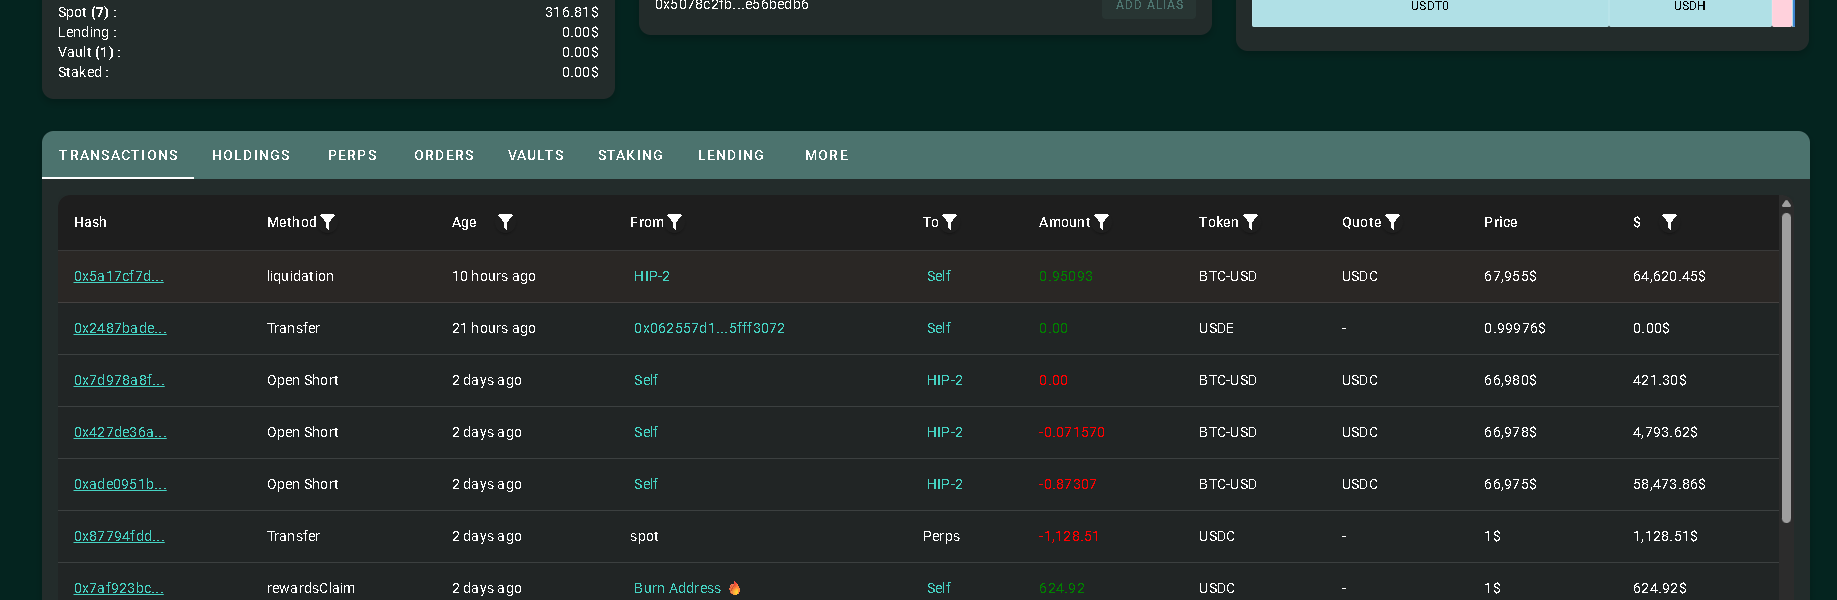
Task: Click the USDT0 allocation bar segment
Action: [1429, 10]
